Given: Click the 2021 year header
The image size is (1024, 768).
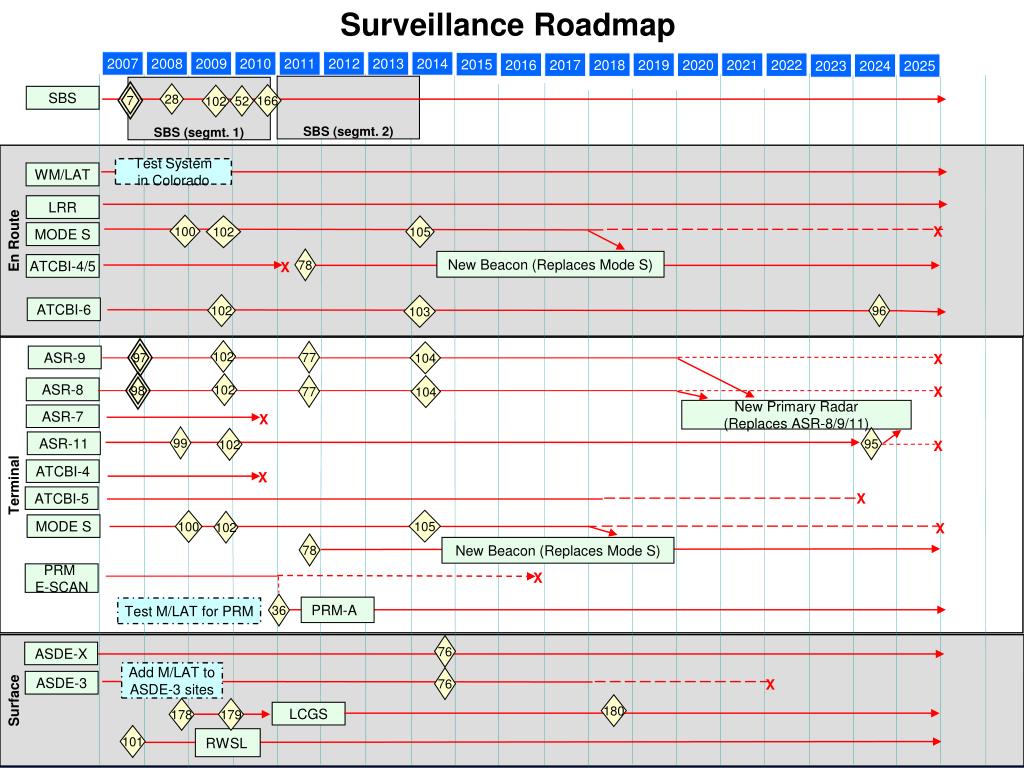Looking at the screenshot, I should click(x=741, y=65).
